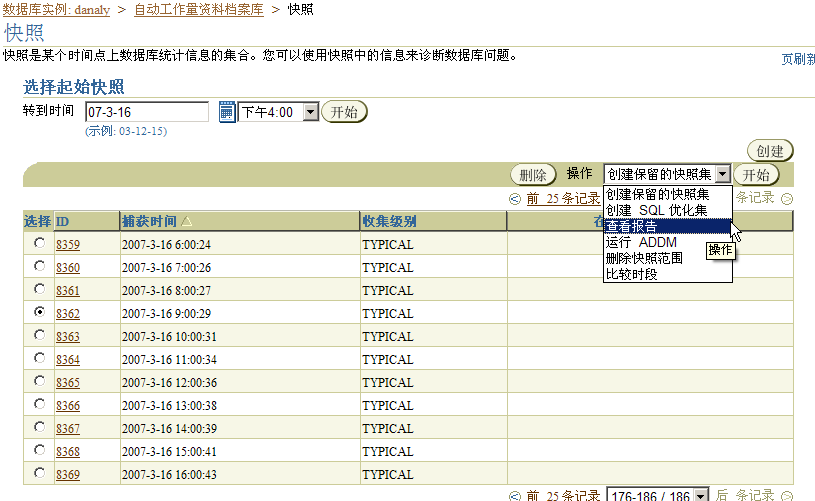
Task: Open the 数据库实例: danaly breadcrumb link
Action: pyautogui.click(x=56, y=9)
